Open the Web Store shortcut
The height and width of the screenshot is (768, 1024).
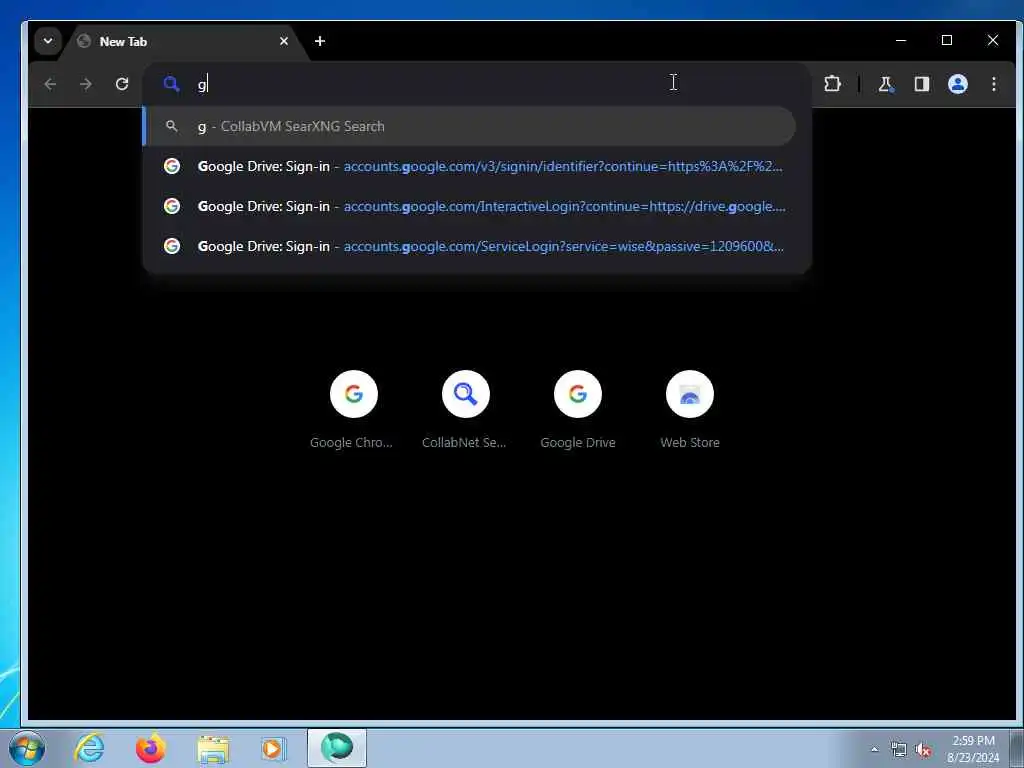[690, 409]
